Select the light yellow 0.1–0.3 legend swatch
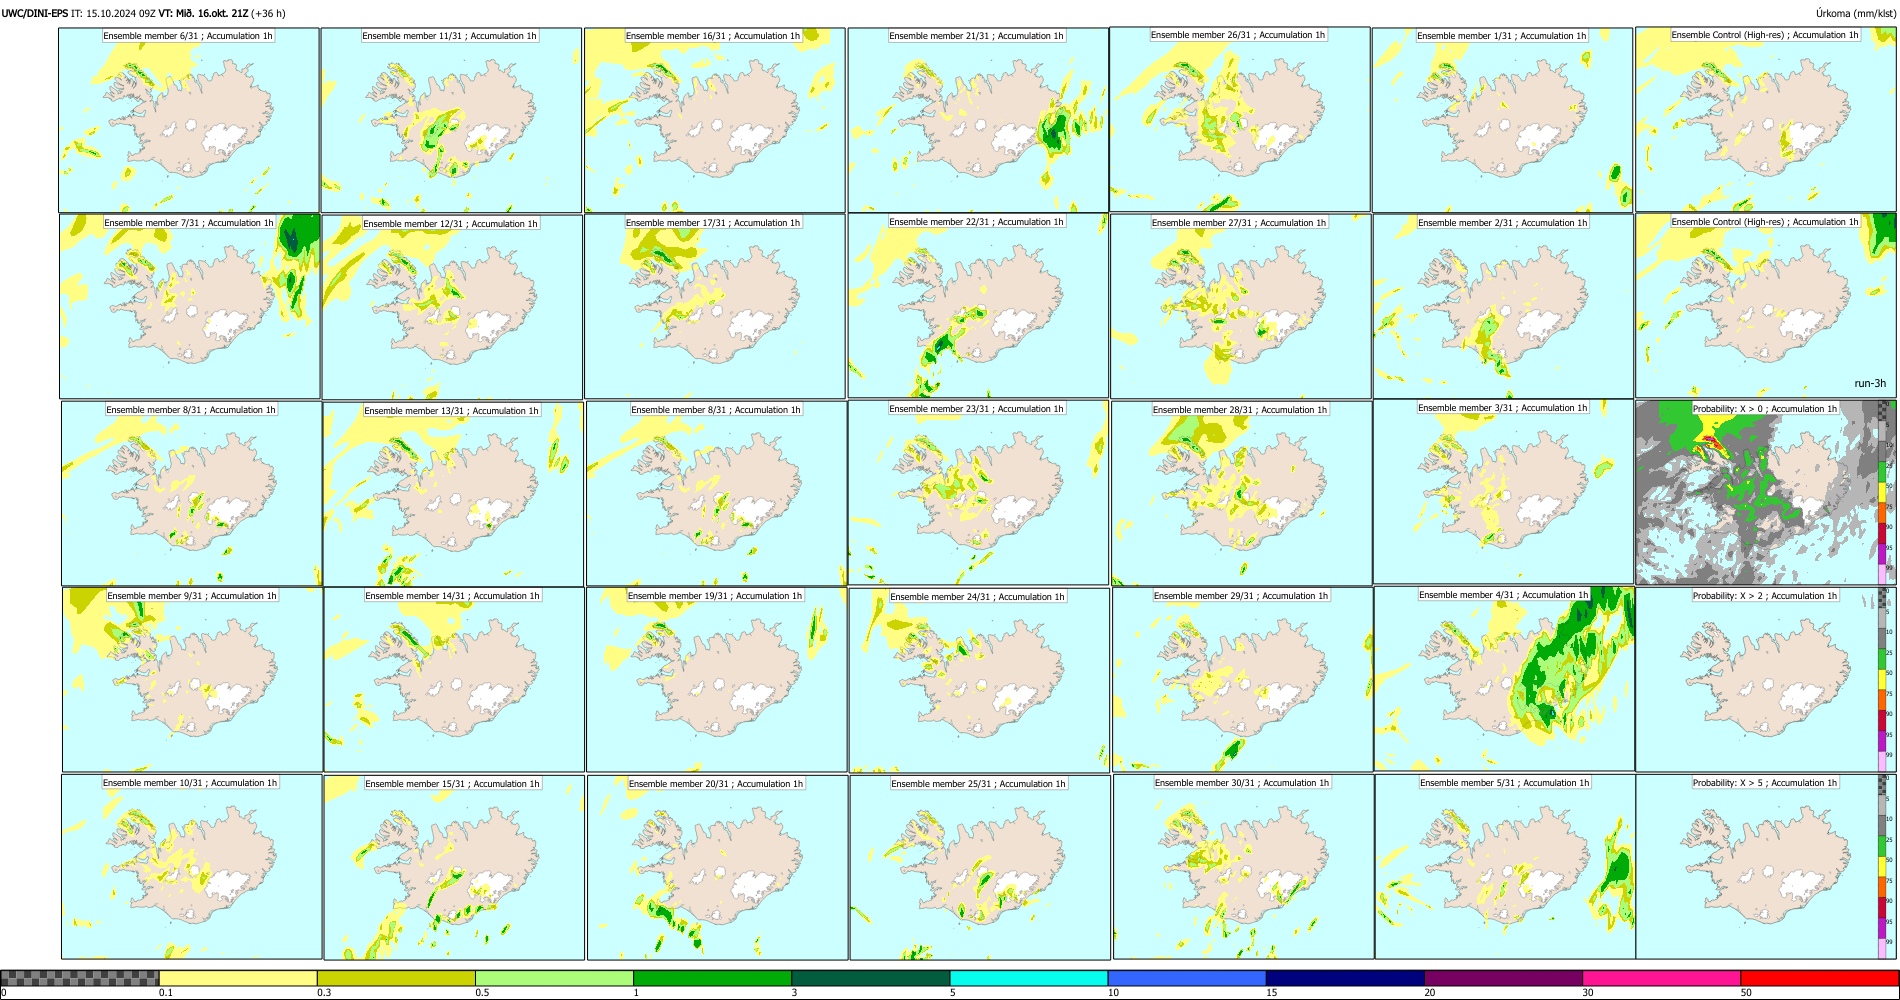1900x1000 pixels. point(238,978)
